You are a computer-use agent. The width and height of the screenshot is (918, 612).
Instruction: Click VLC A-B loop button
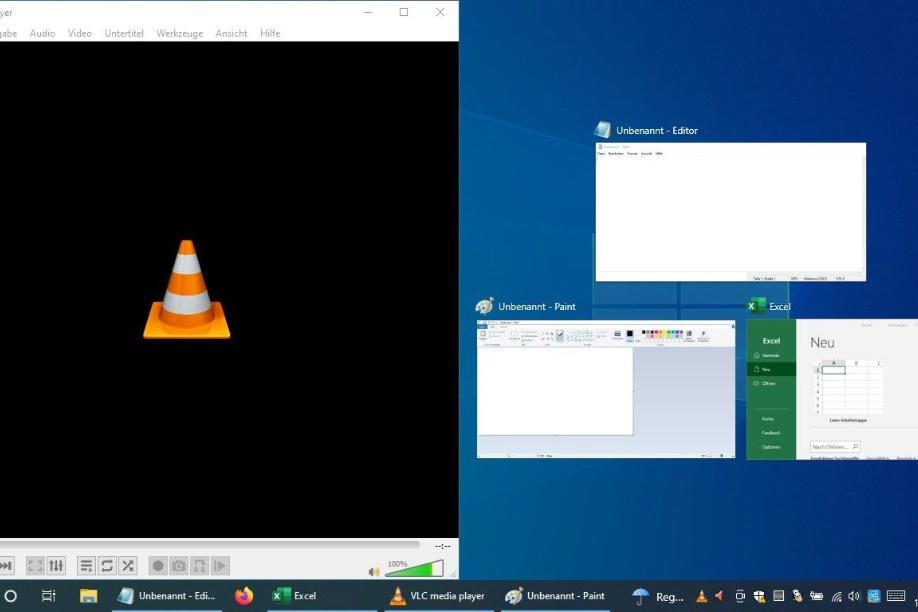click(x=200, y=566)
